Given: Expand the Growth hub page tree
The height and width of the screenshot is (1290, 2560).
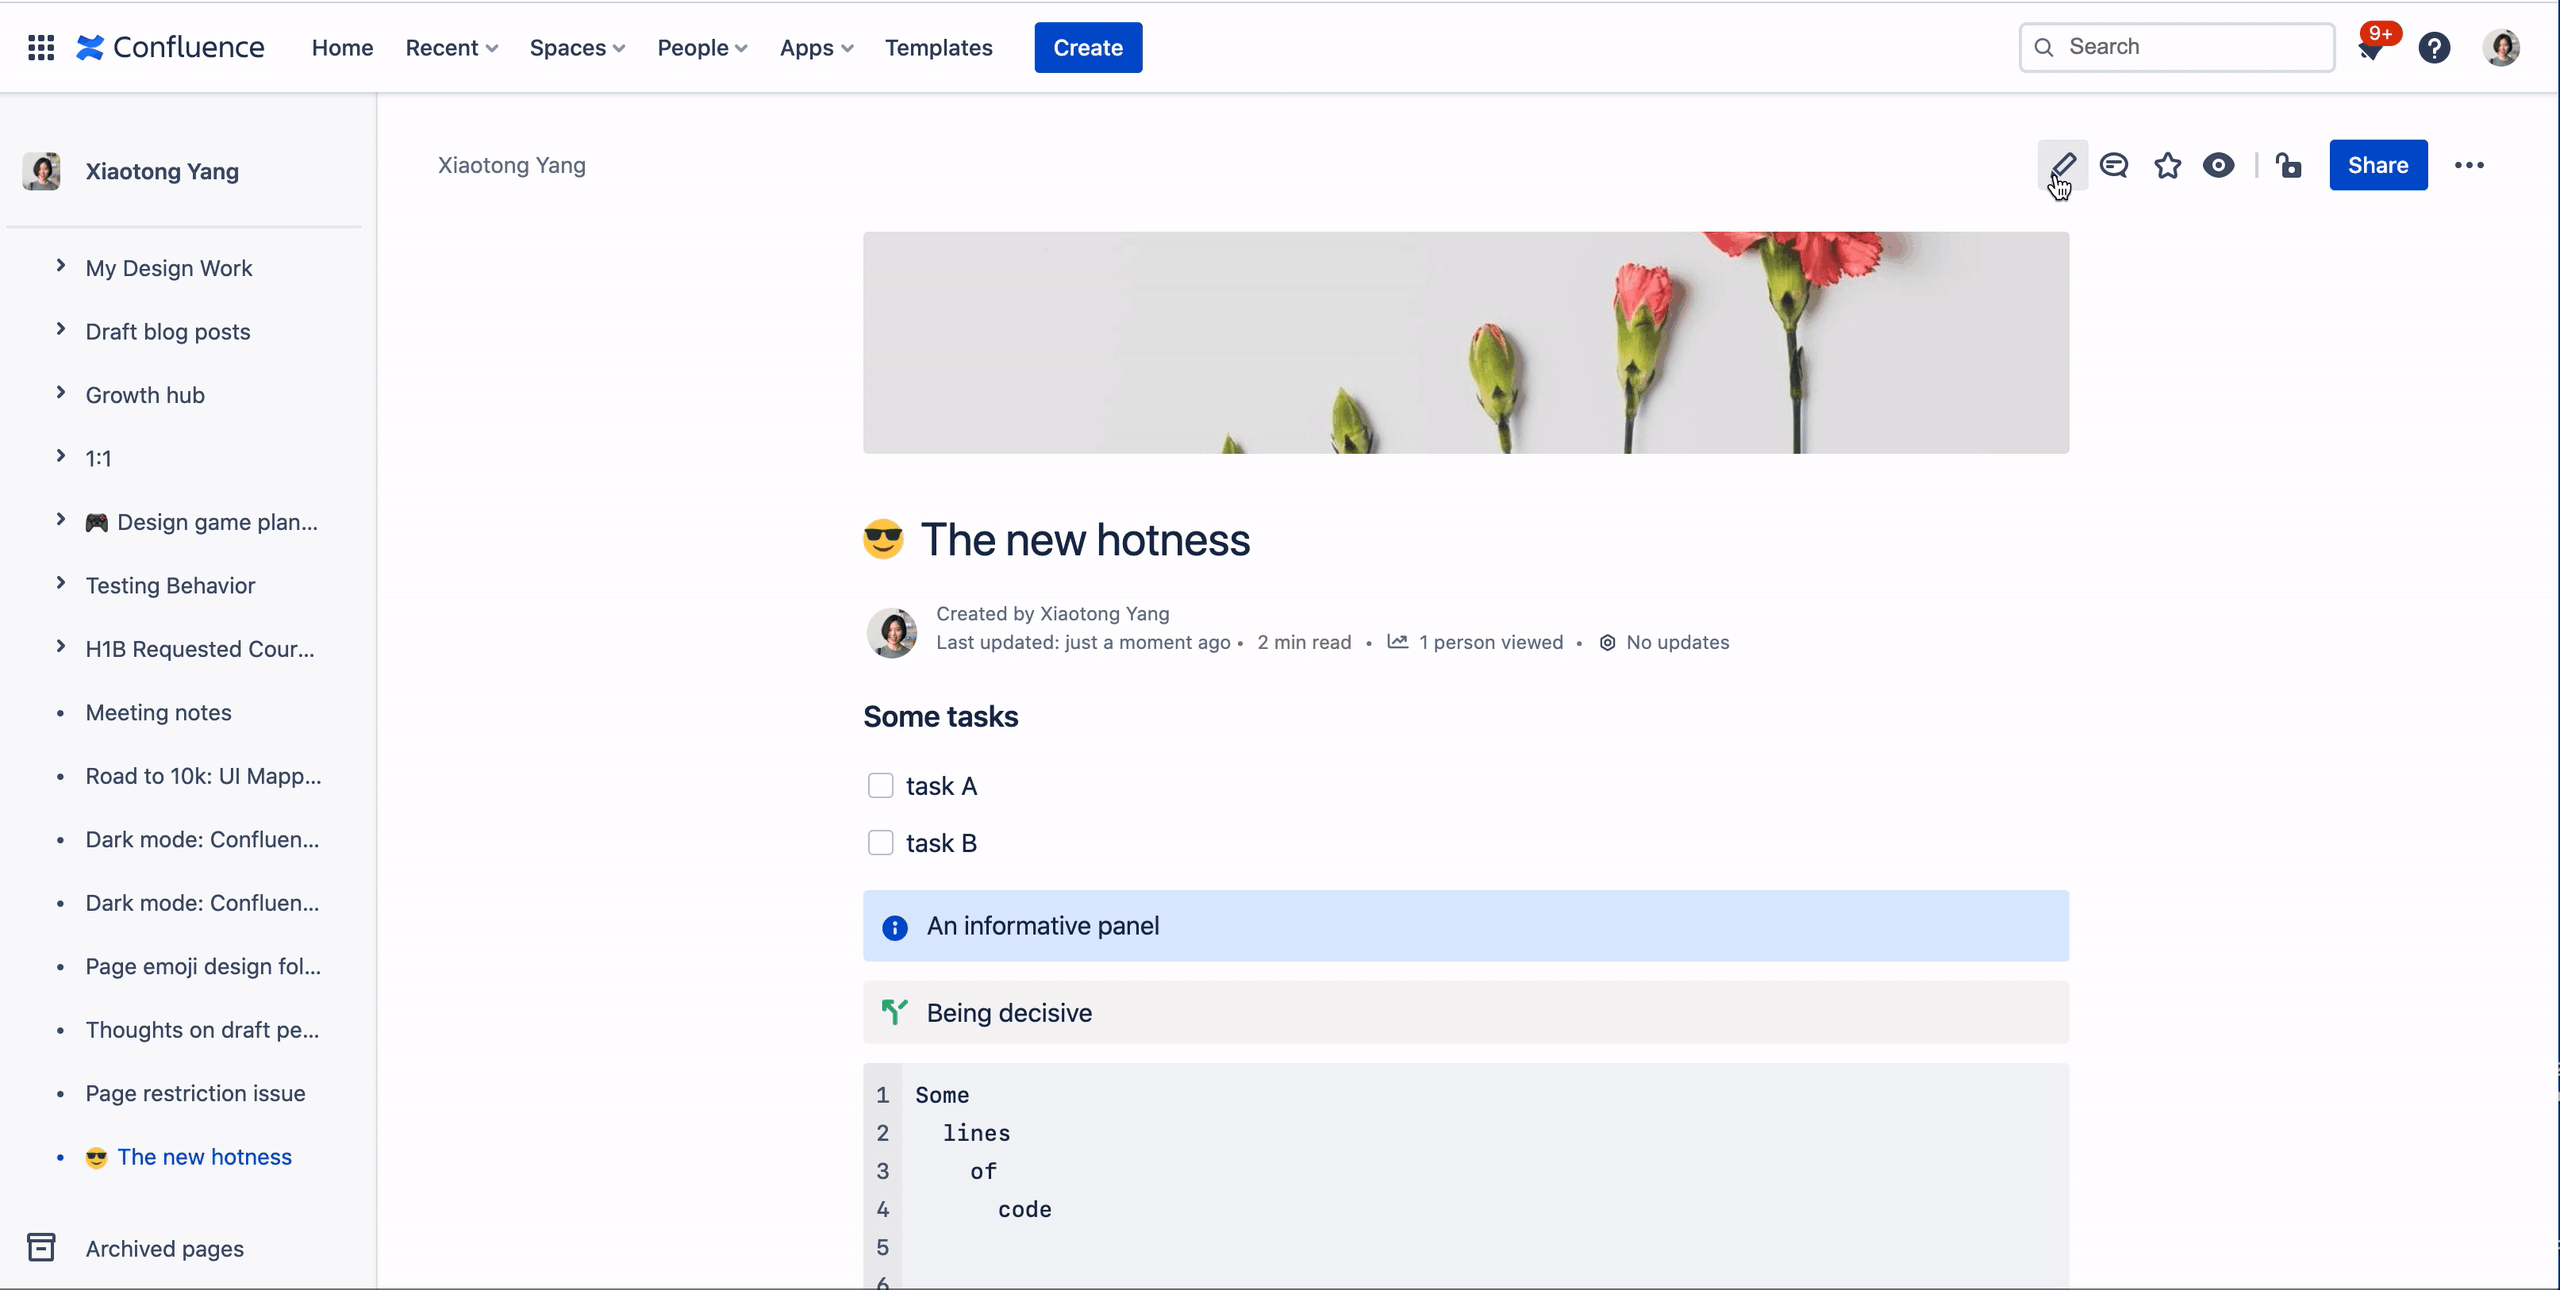Looking at the screenshot, I should [61, 393].
